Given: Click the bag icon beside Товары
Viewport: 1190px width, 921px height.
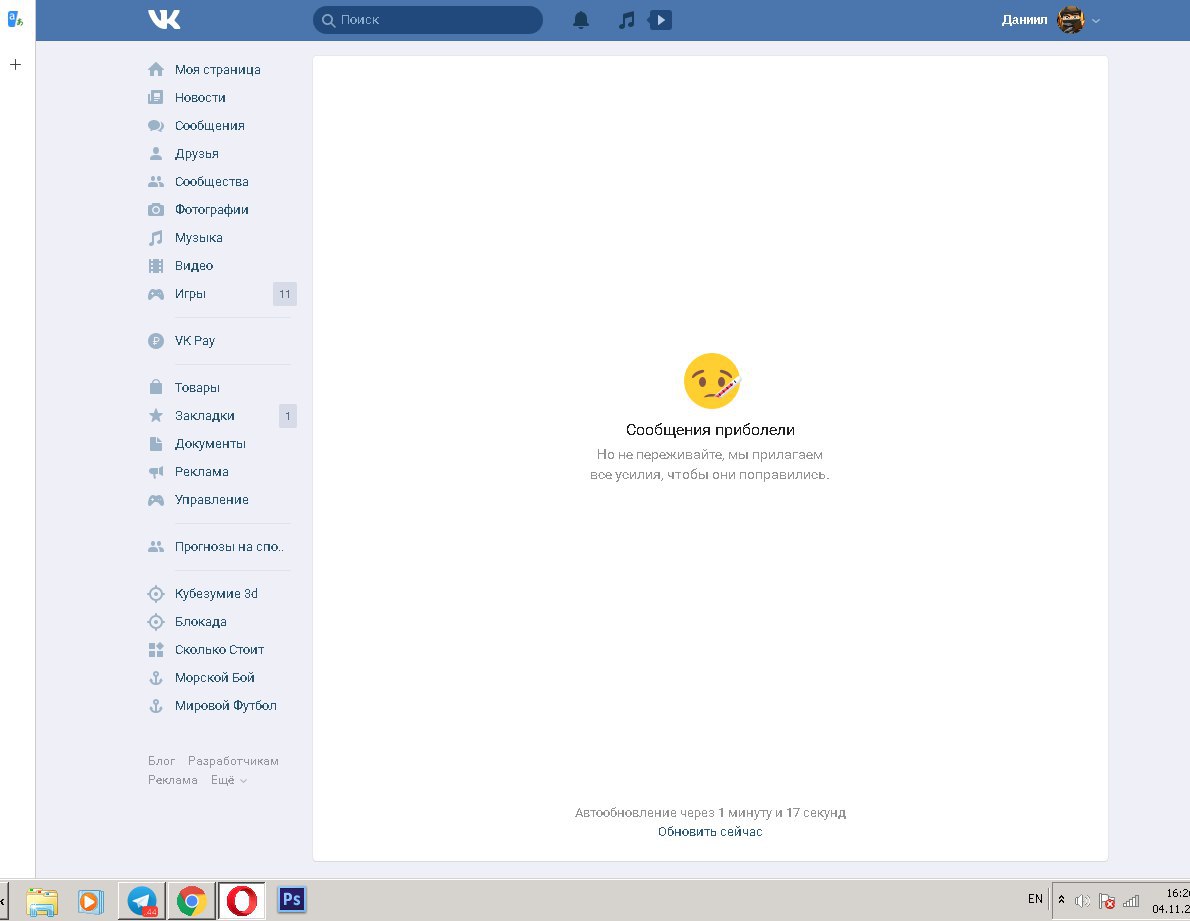Looking at the screenshot, I should [x=156, y=387].
